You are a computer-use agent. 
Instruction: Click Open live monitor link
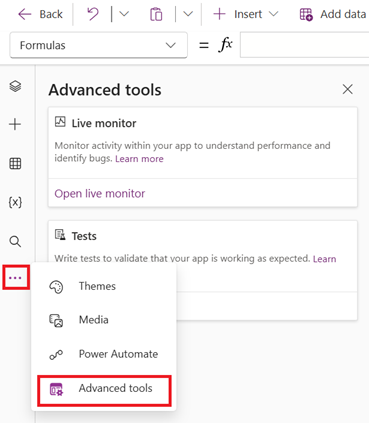(100, 194)
